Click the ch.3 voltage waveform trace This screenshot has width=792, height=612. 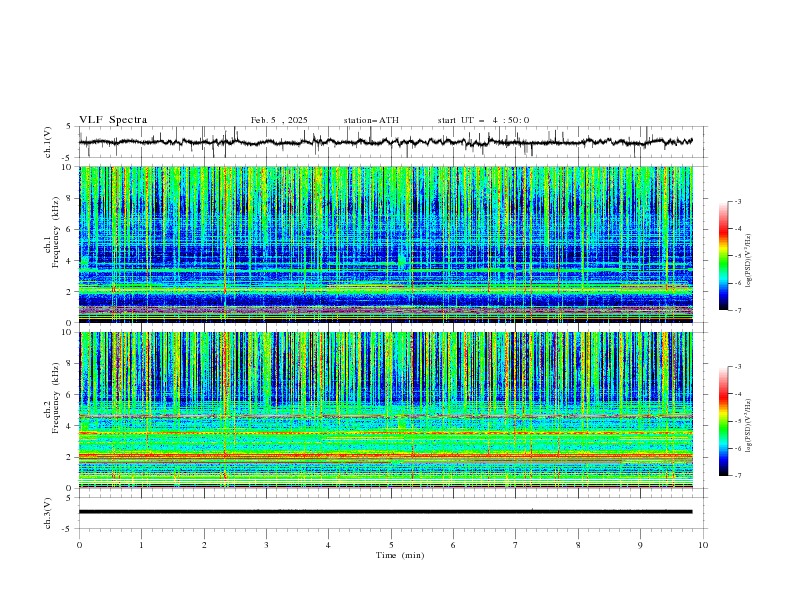(385, 512)
